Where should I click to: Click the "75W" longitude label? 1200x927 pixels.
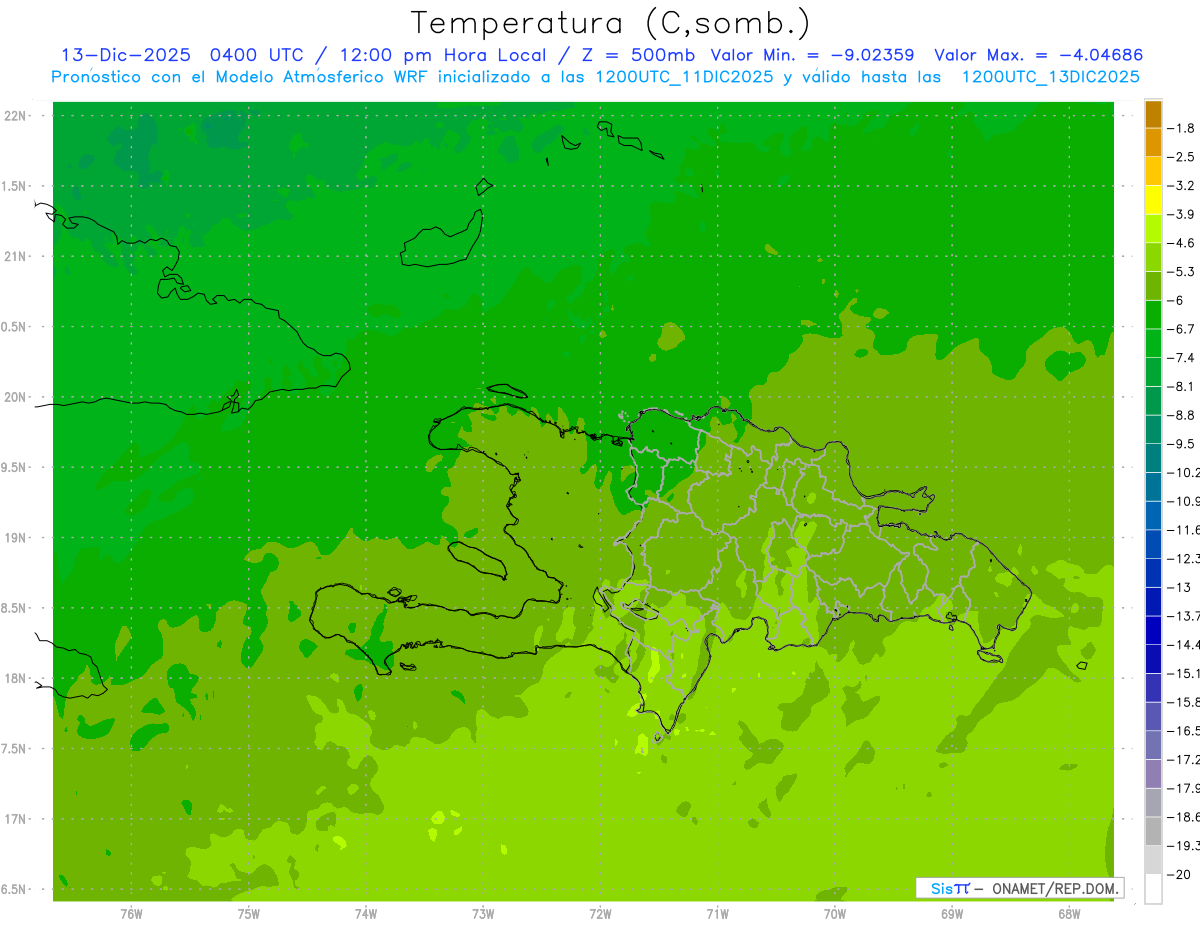click(x=249, y=914)
